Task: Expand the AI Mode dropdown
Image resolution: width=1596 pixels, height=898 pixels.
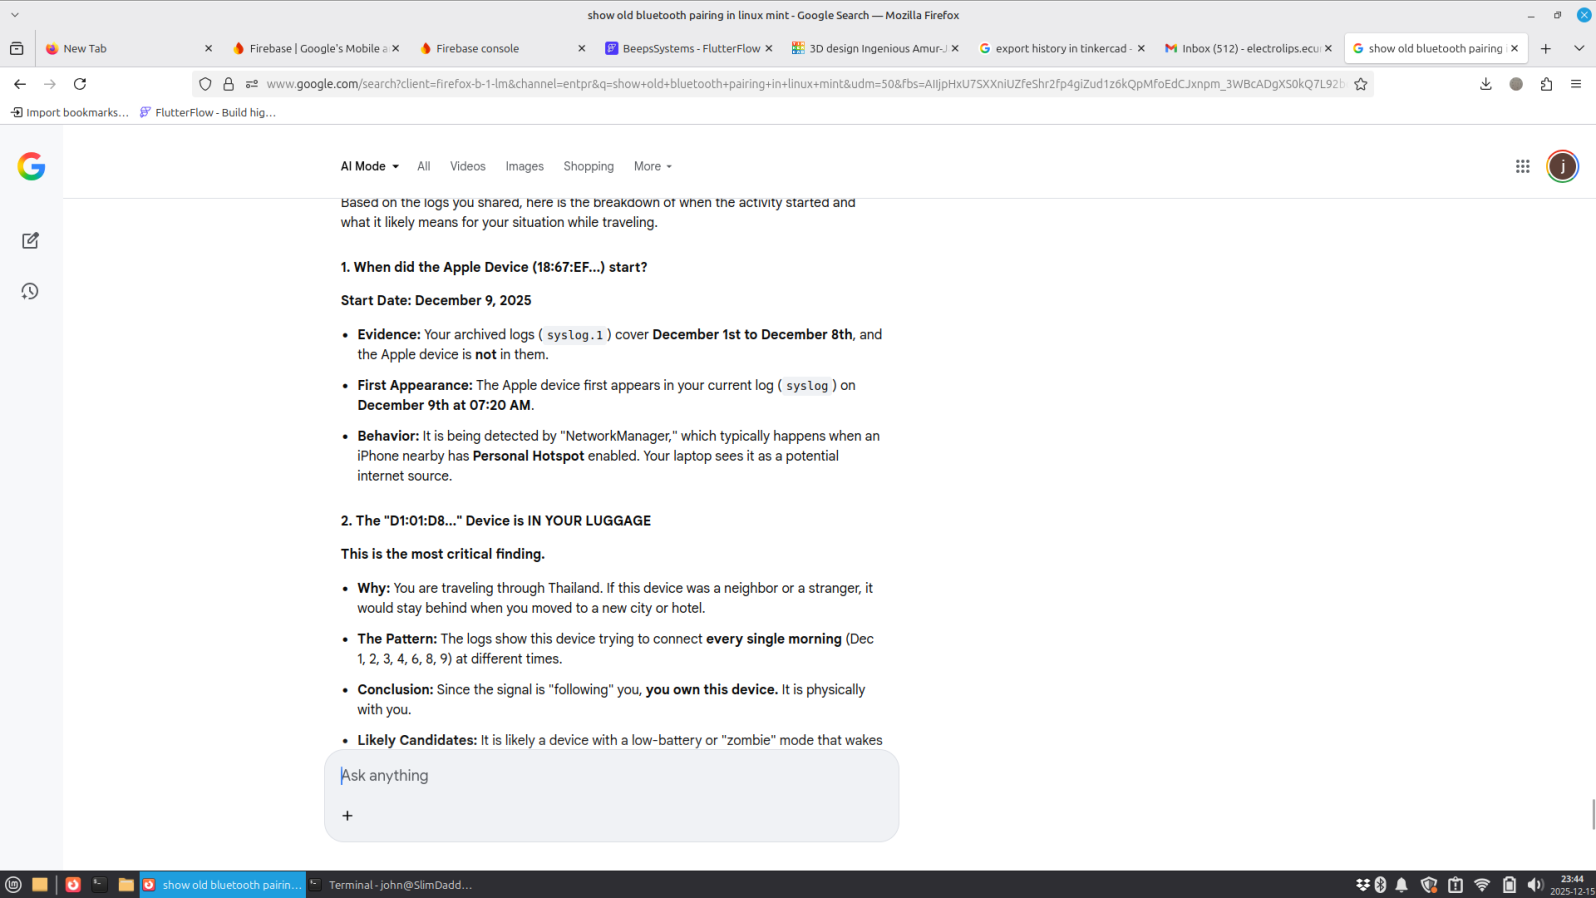Action: 369,167
